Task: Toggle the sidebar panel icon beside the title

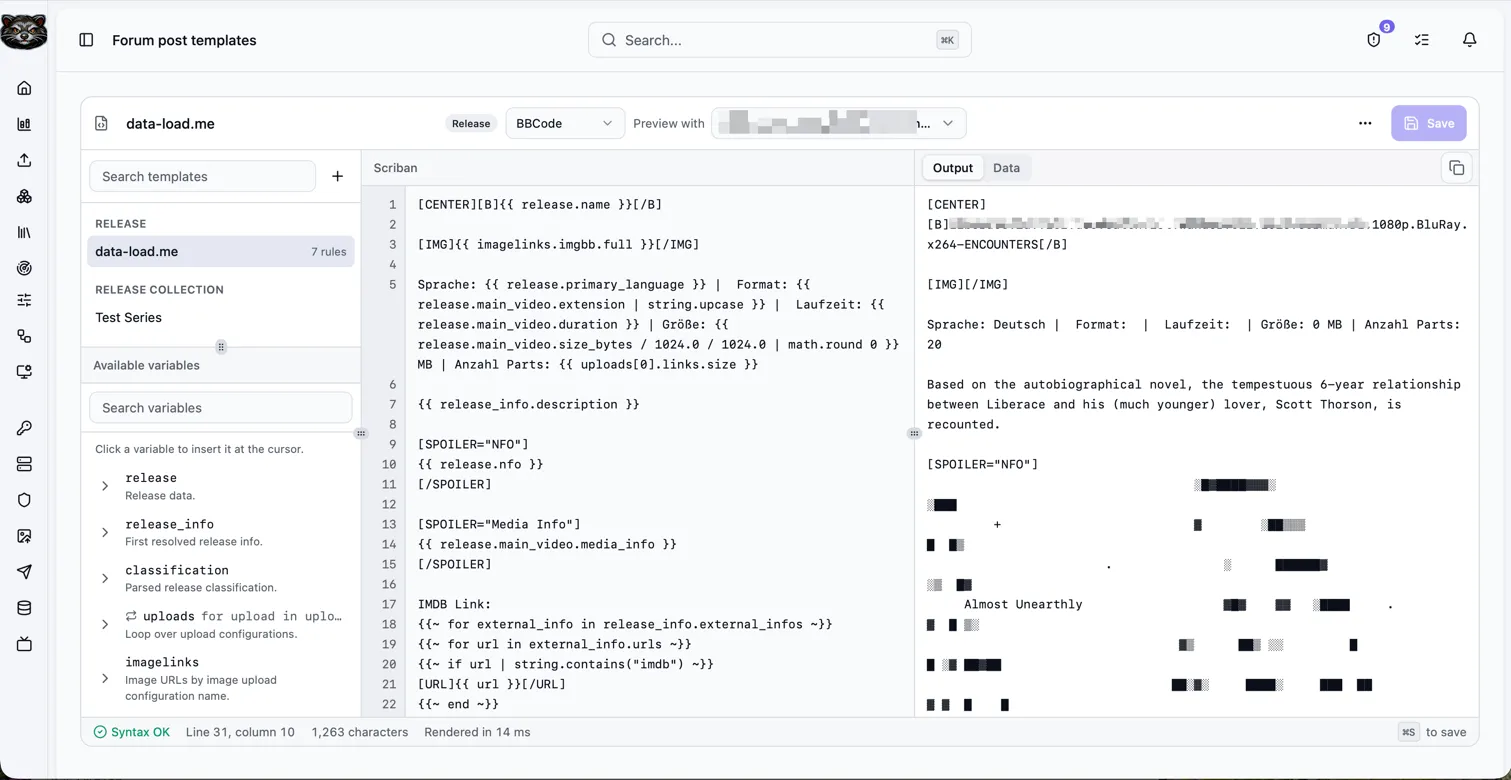Action: pyautogui.click(x=86, y=40)
